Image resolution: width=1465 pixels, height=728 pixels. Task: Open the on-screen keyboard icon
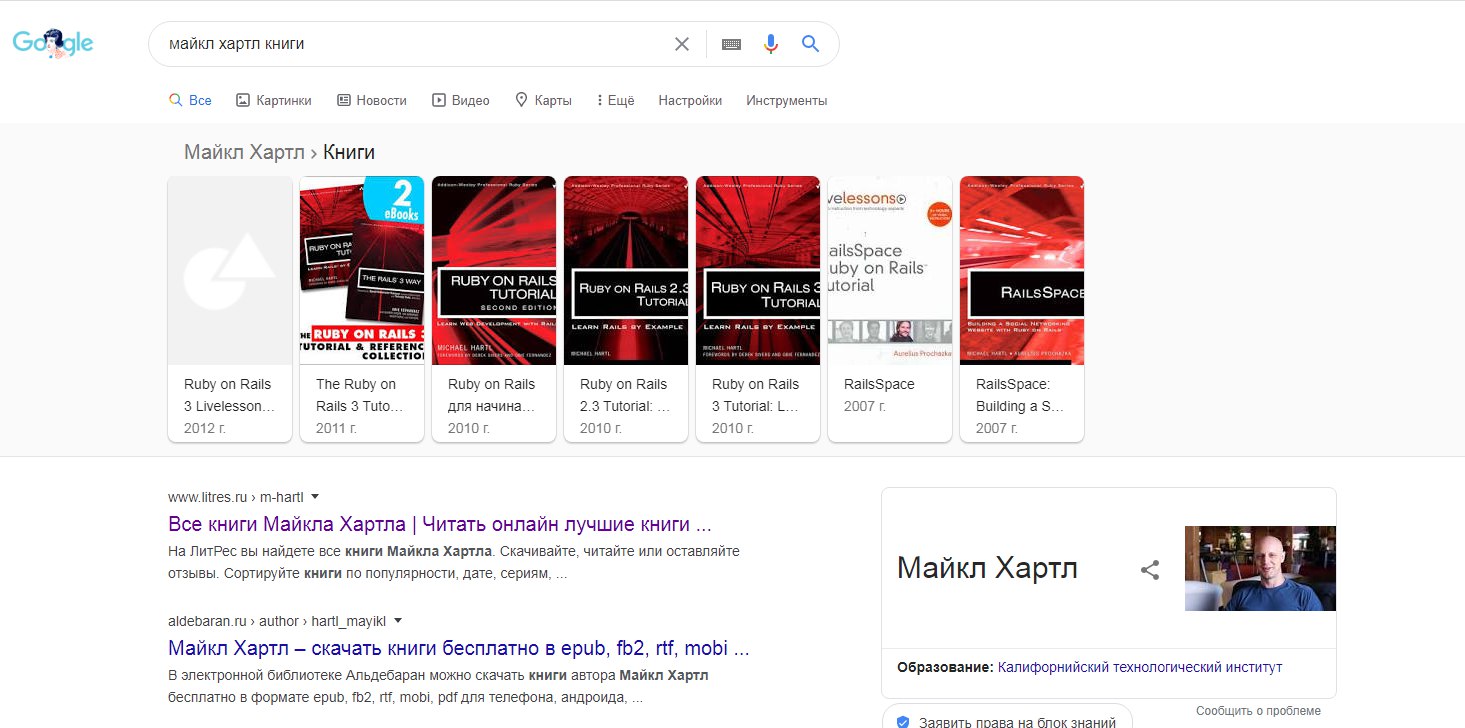(x=731, y=44)
